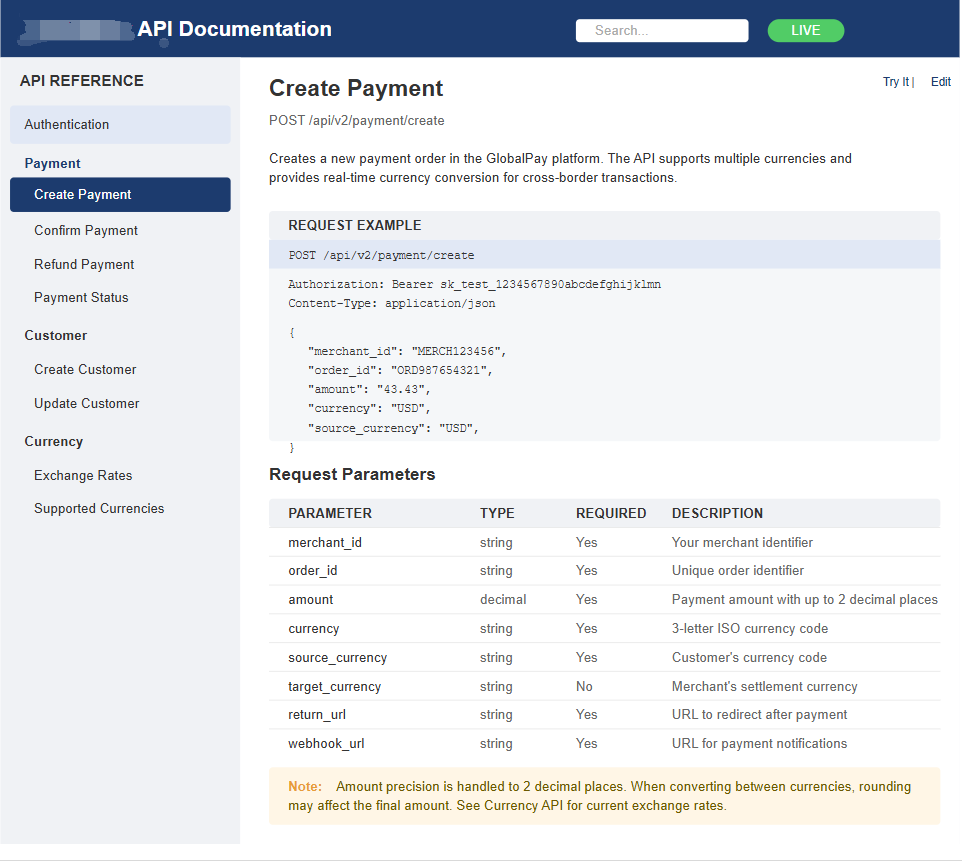Click the webhook_url parameter name
The width and height of the screenshot is (962, 861).
click(x=326, y=743)
